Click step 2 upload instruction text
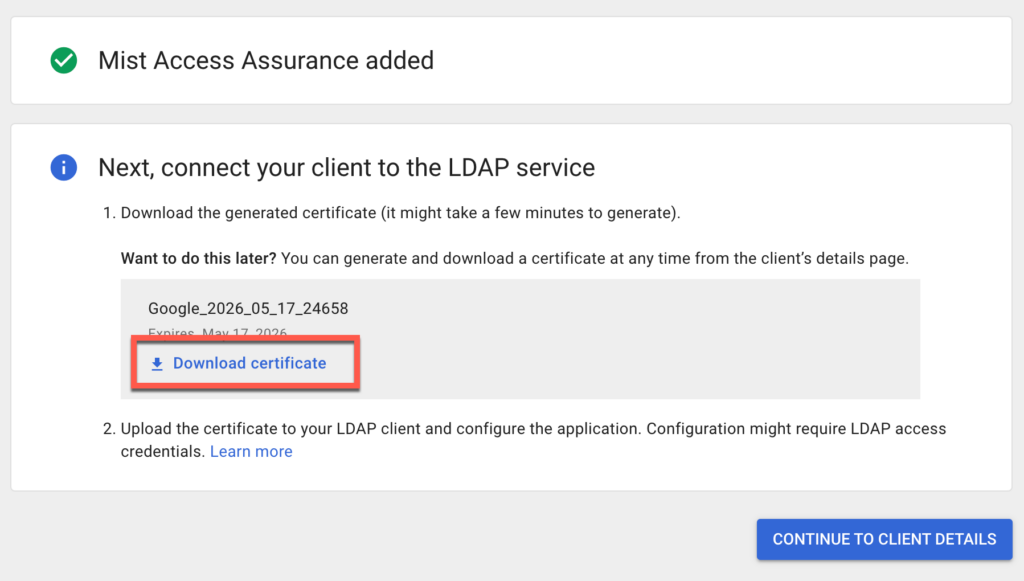Image resolution: width=1024 pixels, height=581 pixels. pyautogui.click(x=532, y=428)
